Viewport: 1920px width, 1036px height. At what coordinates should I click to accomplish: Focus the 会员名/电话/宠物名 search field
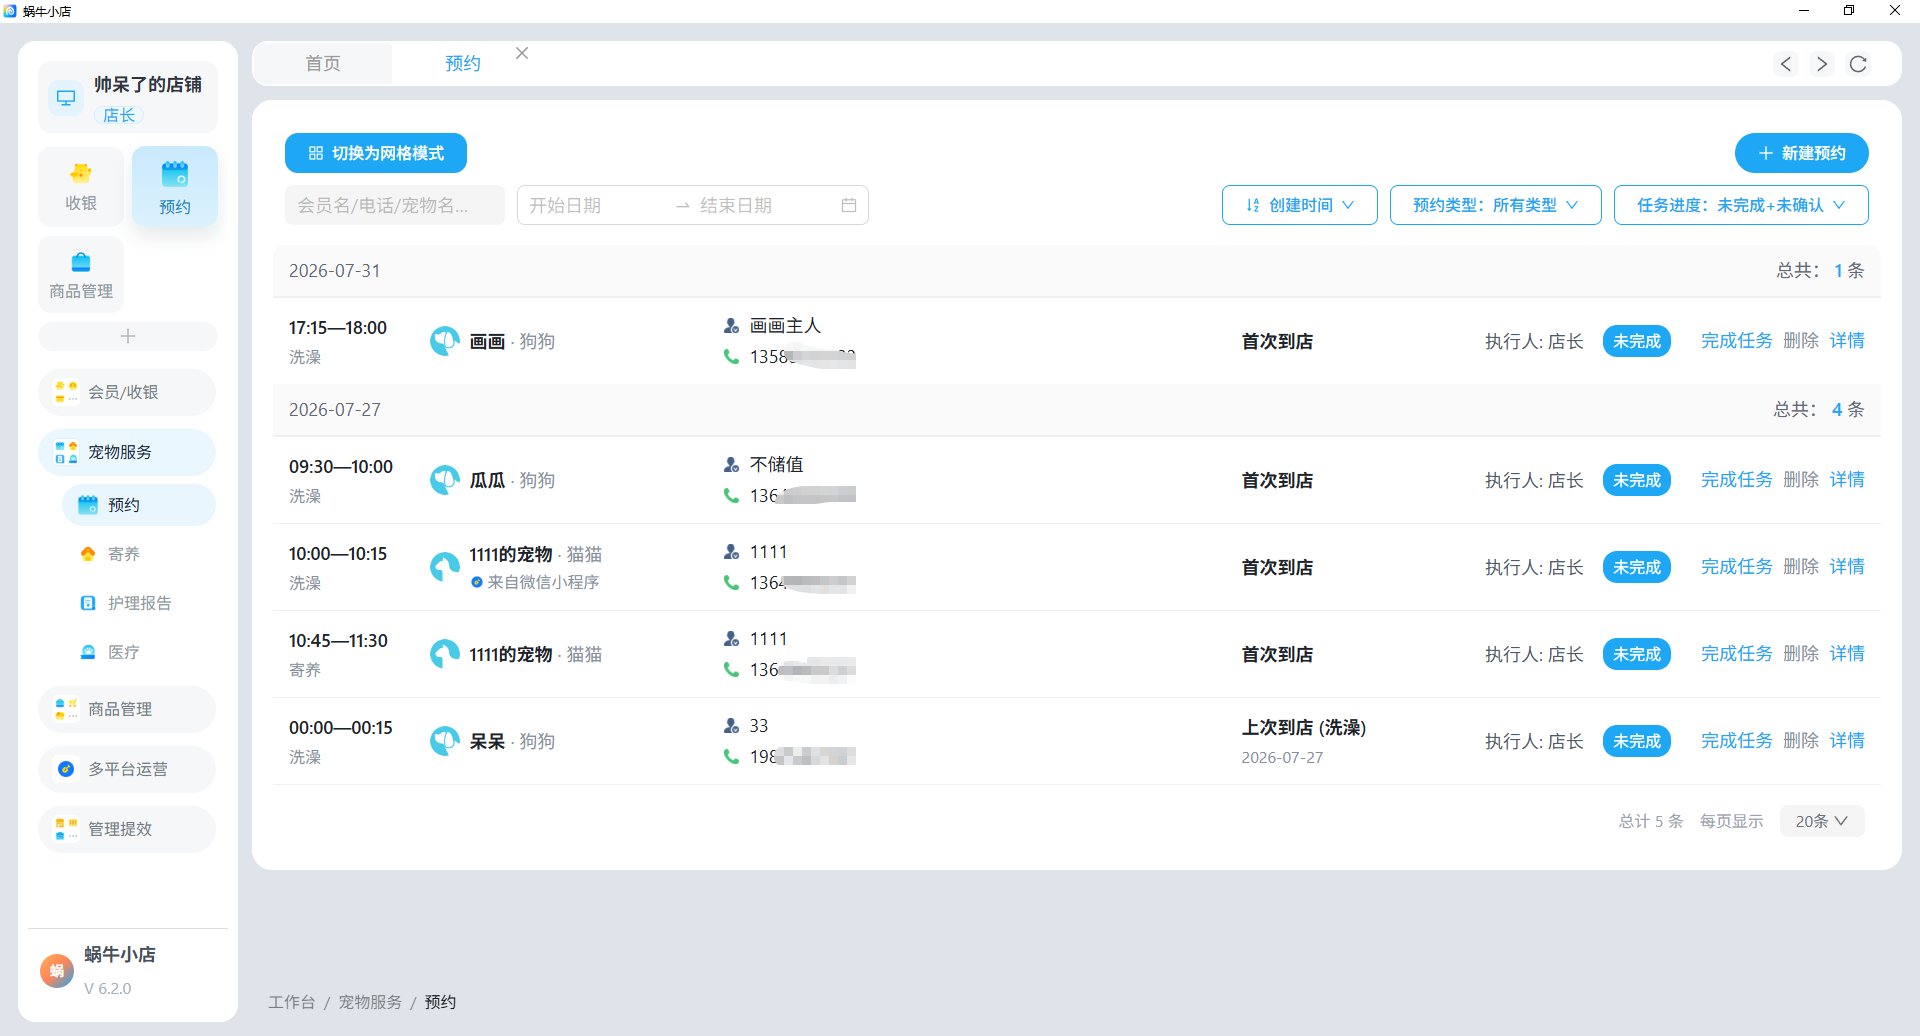[x=395, y=205]
